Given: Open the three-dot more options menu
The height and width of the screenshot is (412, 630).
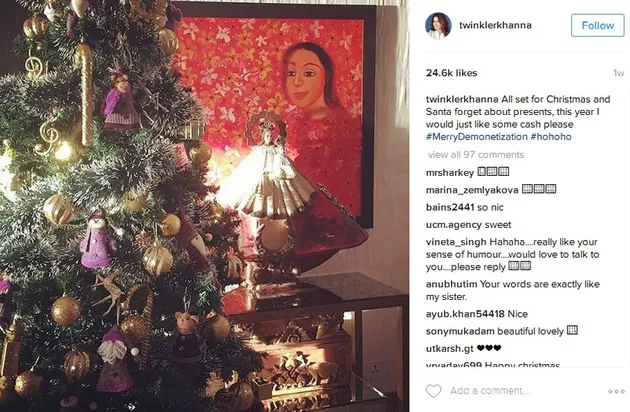Looking at the screenshot, I should click(x=616, y=391).
